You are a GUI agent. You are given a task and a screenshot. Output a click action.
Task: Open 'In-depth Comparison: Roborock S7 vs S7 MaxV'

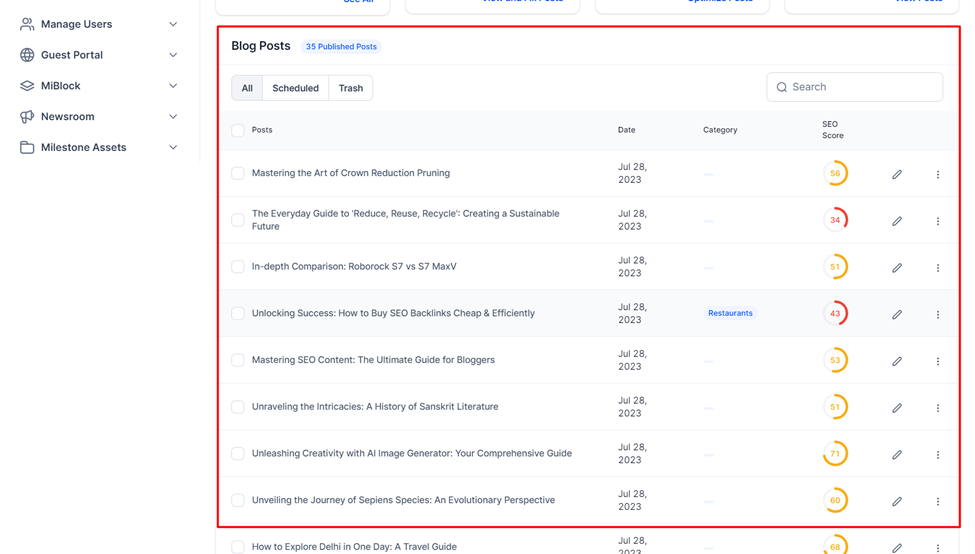pyautogui.click(x=354, y=266)
